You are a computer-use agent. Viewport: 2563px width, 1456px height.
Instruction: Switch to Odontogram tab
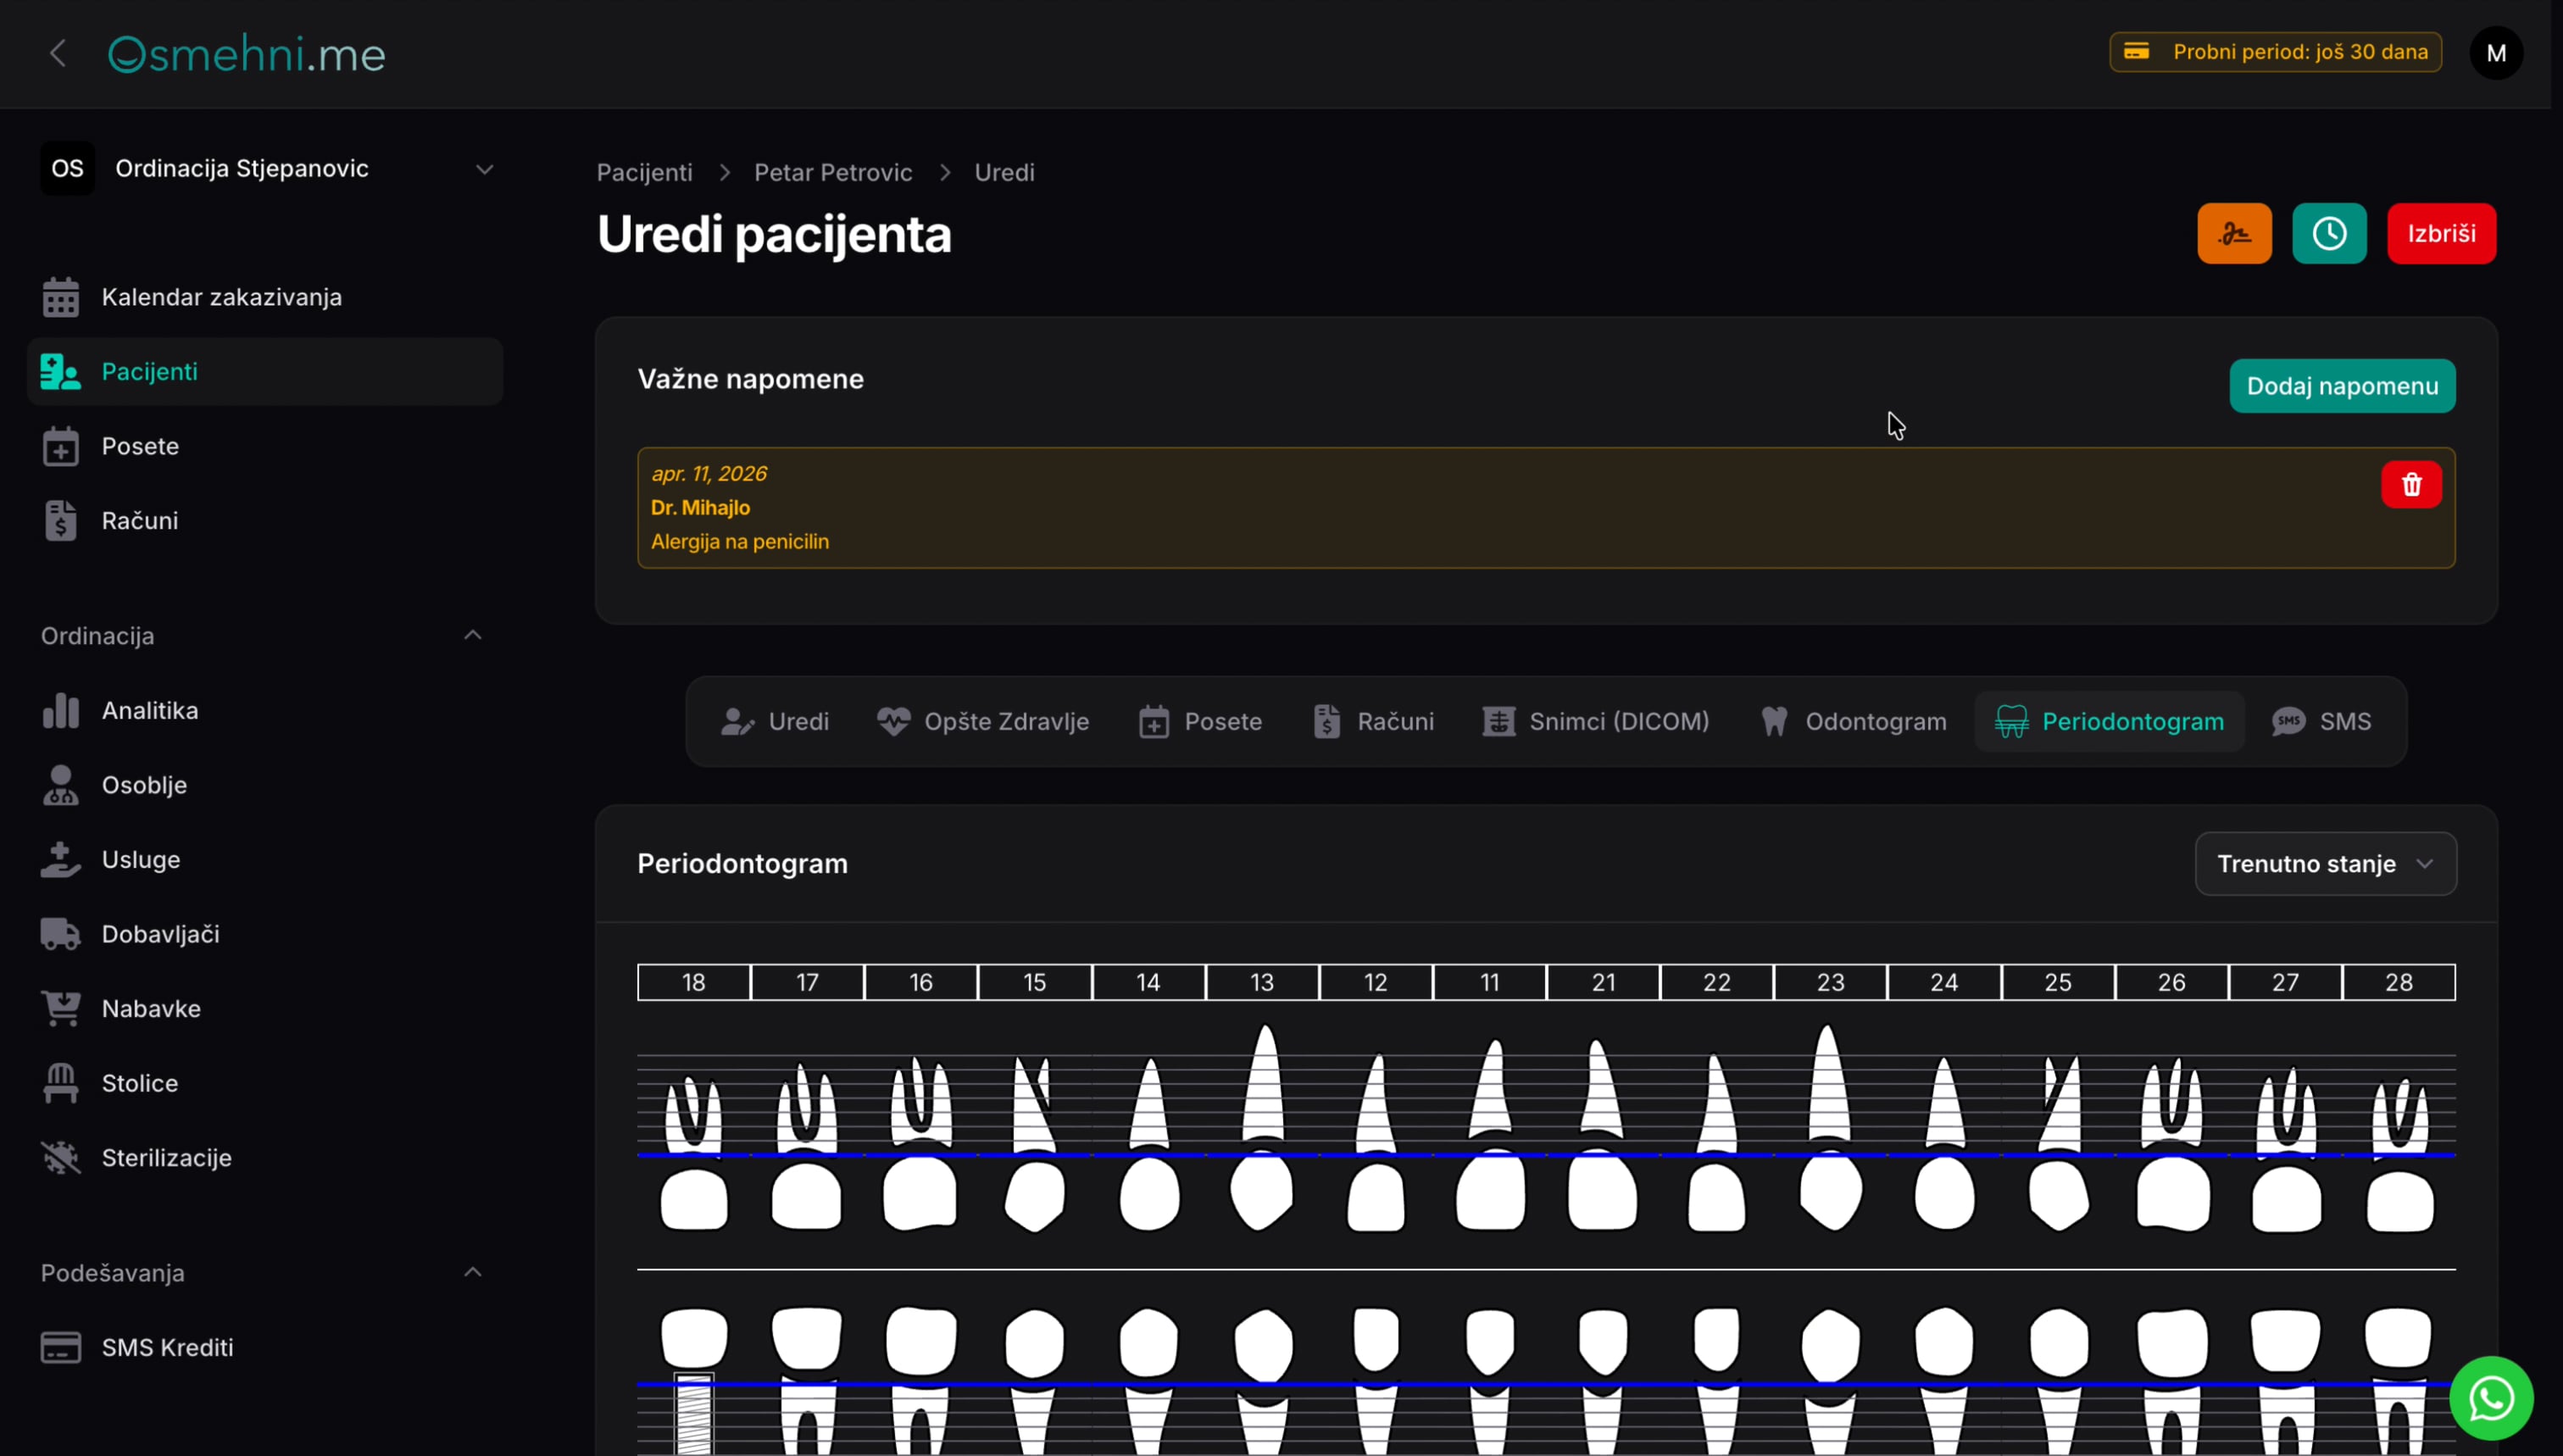pos(1853,721)
